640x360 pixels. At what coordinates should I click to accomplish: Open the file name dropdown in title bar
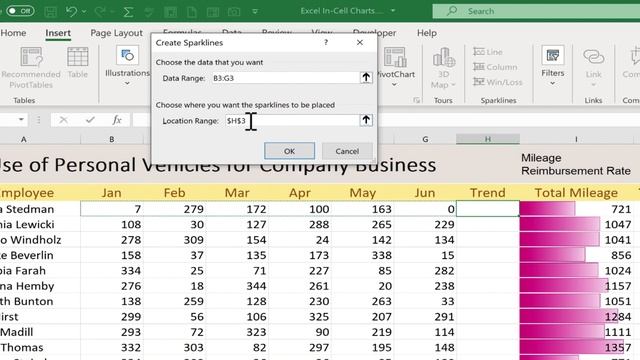(x=393, y=11)
